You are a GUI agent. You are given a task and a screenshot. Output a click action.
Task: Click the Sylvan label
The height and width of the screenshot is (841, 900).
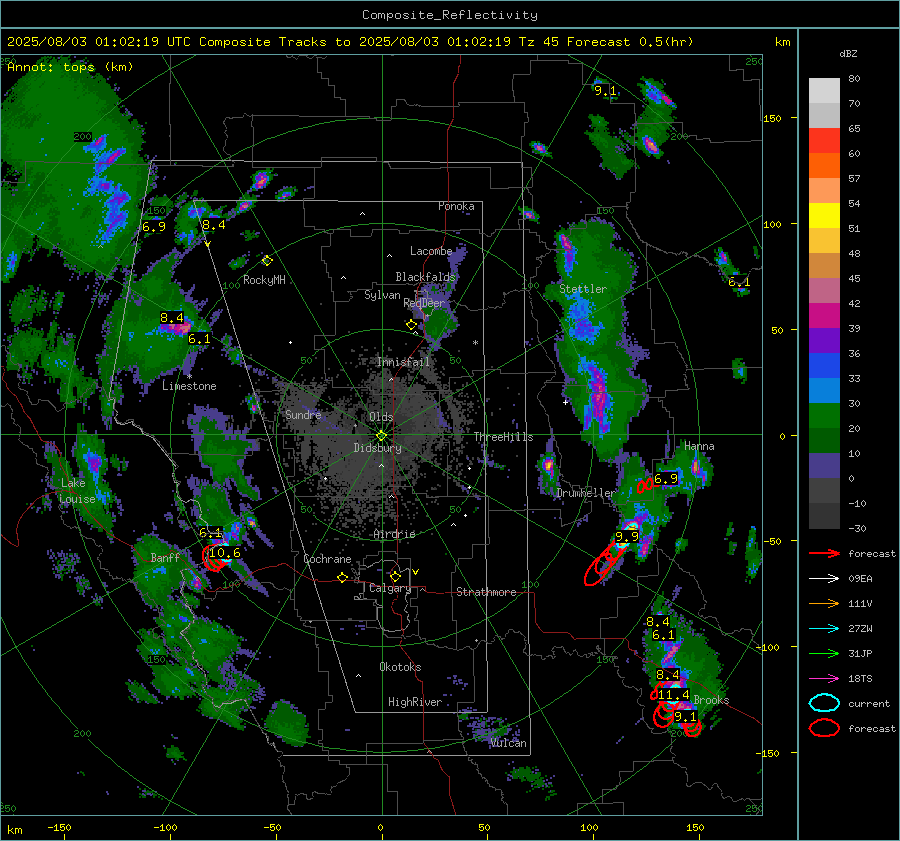[x=382, y=296]
